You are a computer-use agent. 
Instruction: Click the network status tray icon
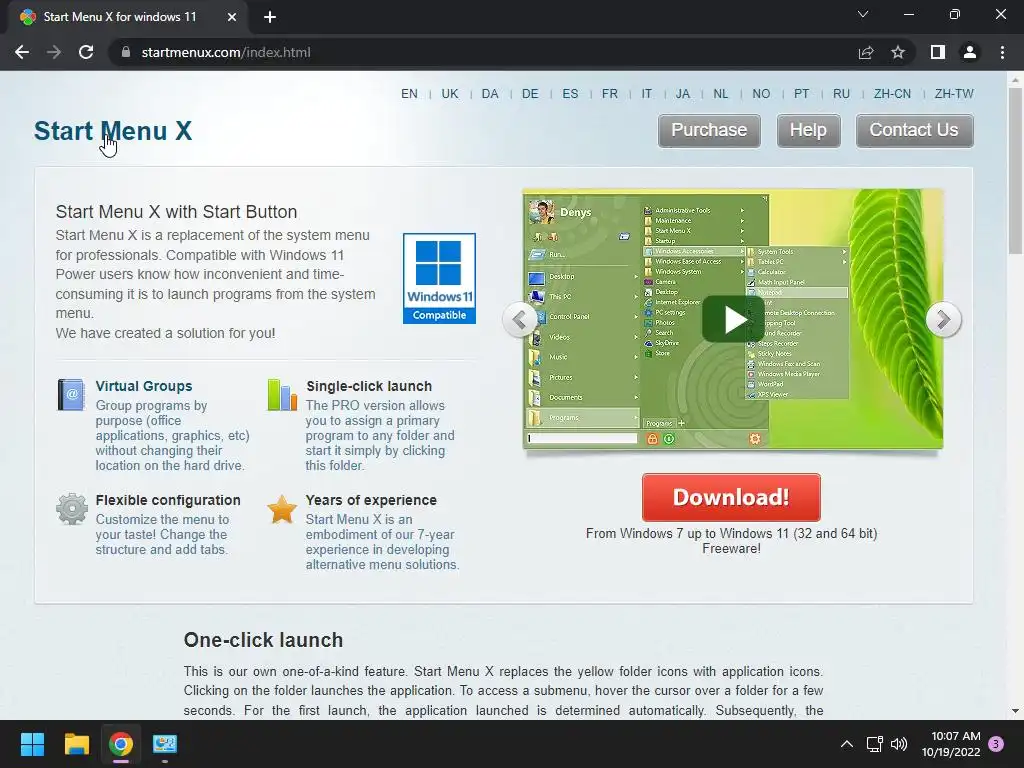click(x=874, y=744)
